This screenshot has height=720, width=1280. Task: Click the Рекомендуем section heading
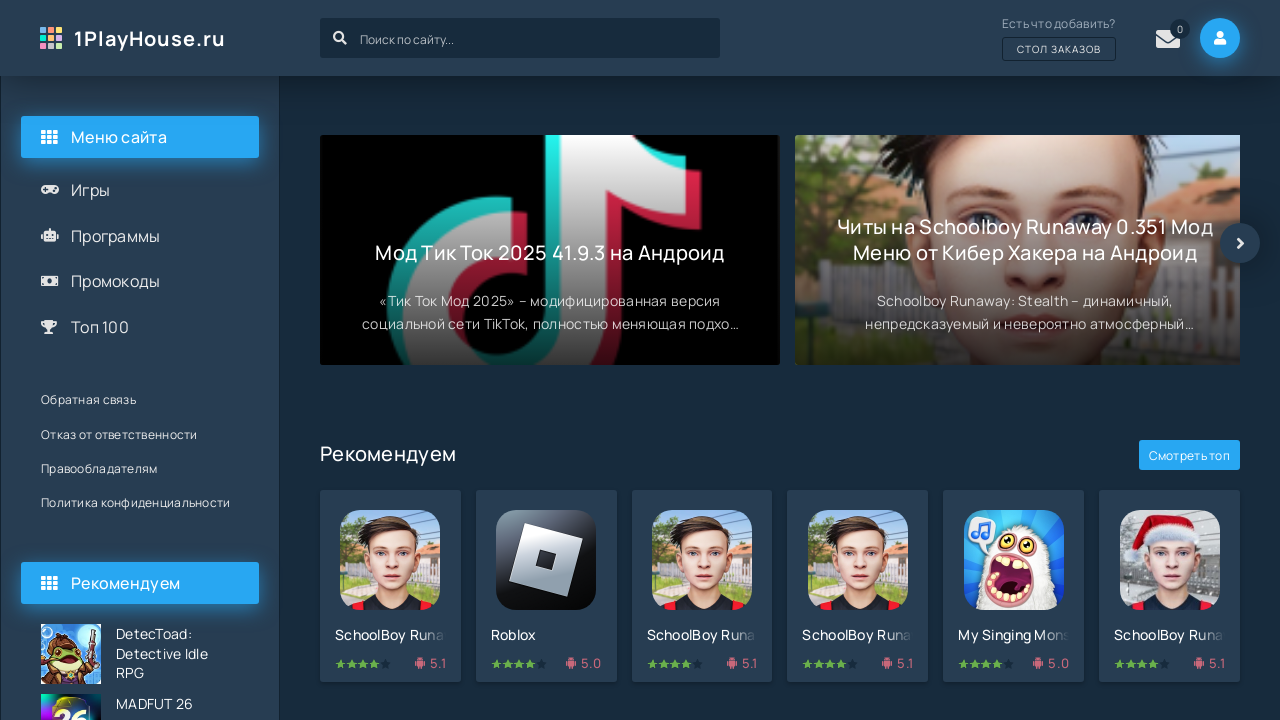click(388, 454)
